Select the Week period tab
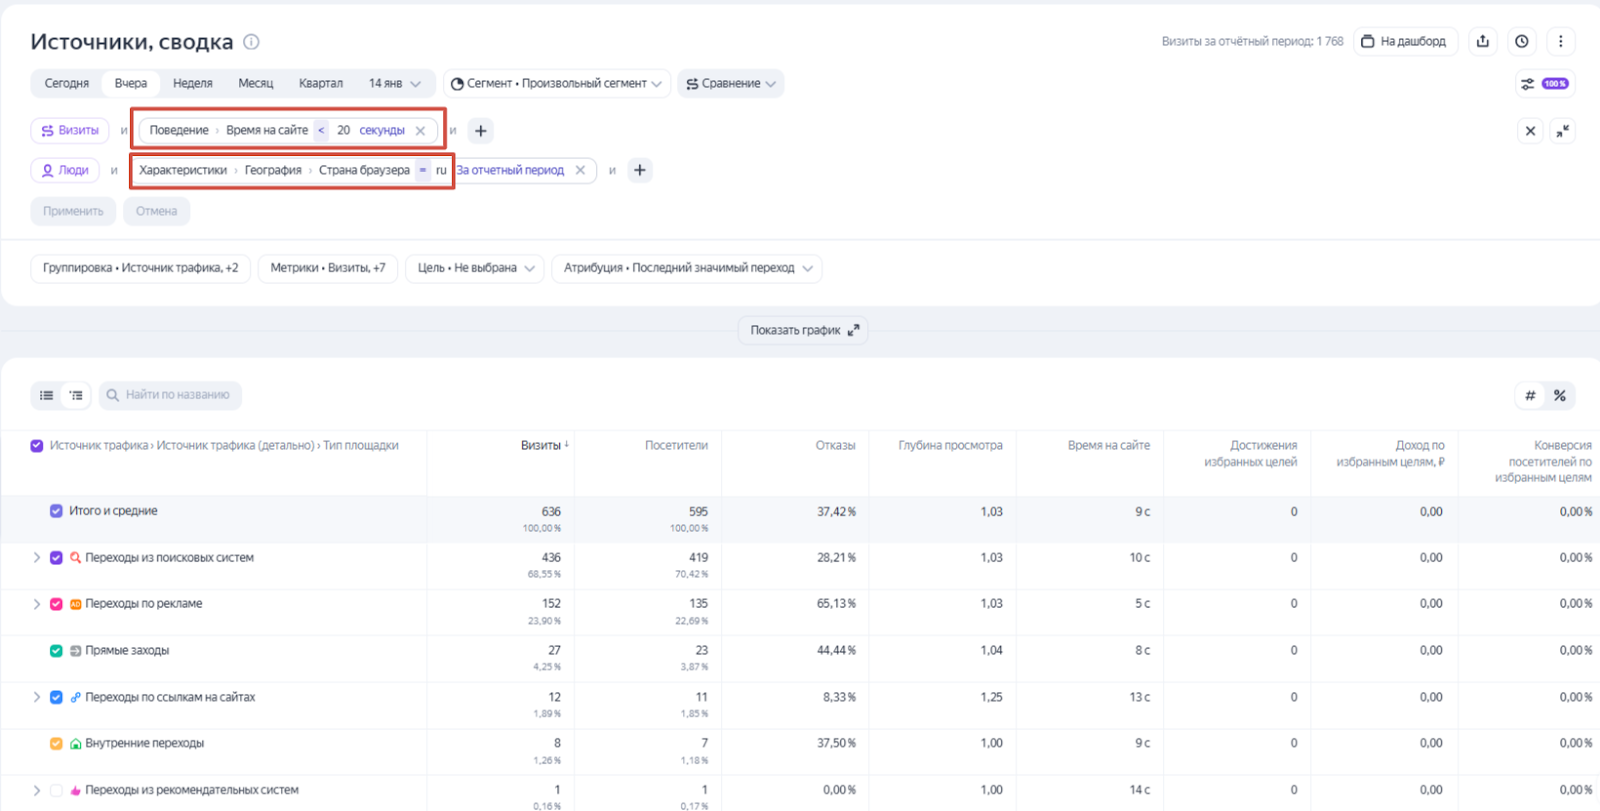This screenshot has height=811, width=1600. (192, 84)
